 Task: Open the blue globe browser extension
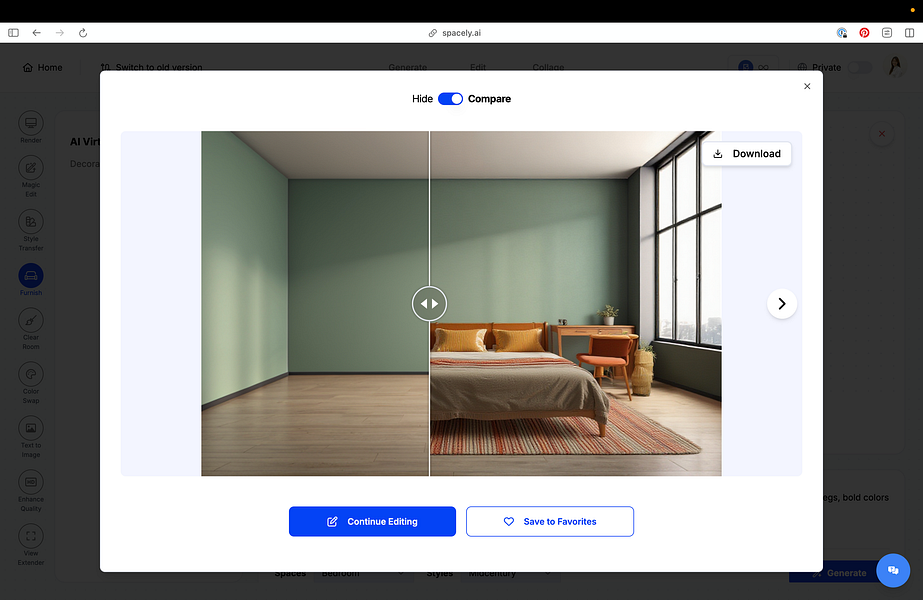pyautogui.click(x=842, y=33)
